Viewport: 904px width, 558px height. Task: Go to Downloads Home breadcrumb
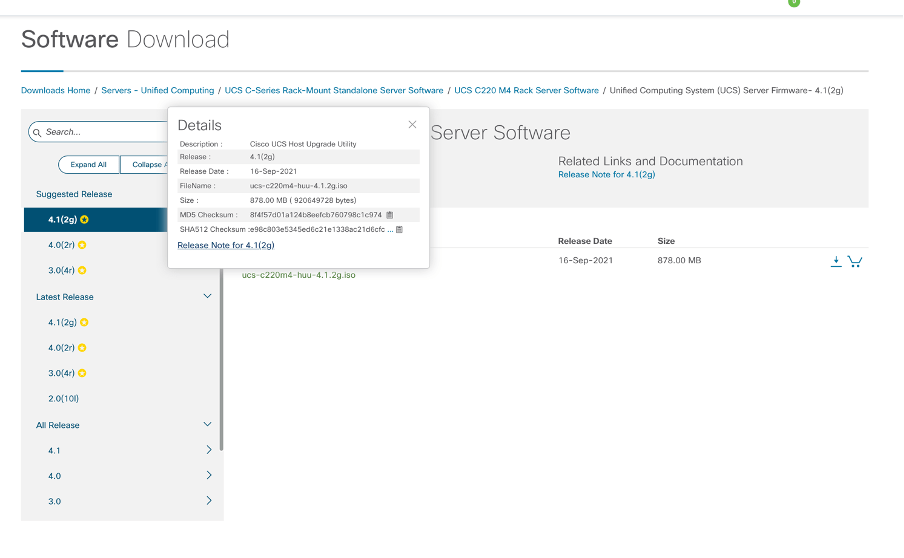[x=55, y=90]
